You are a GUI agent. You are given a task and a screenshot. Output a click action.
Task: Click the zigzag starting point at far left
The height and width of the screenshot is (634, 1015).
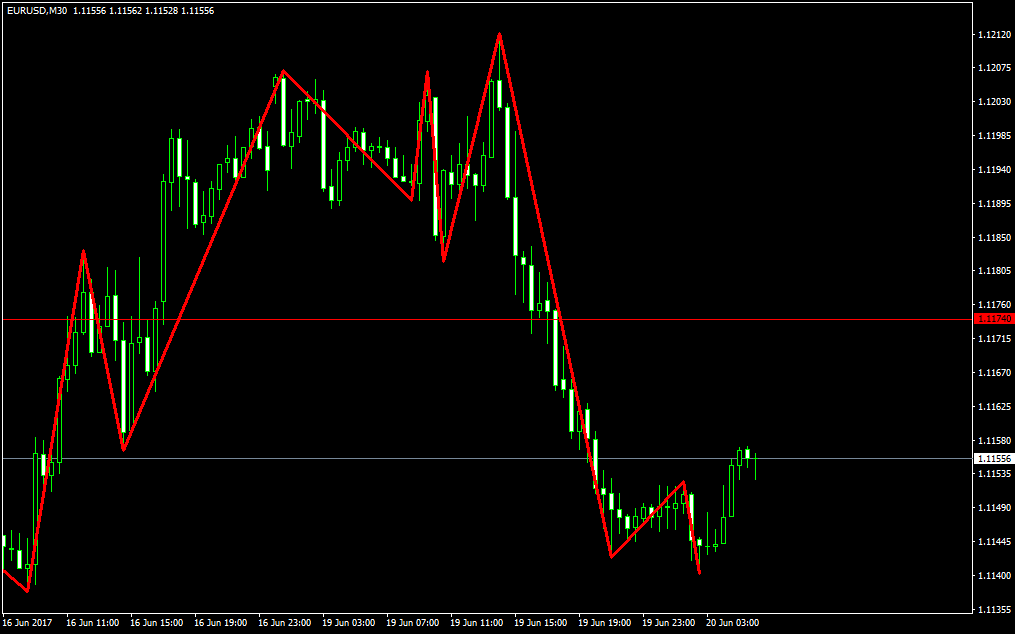(5, 571)
